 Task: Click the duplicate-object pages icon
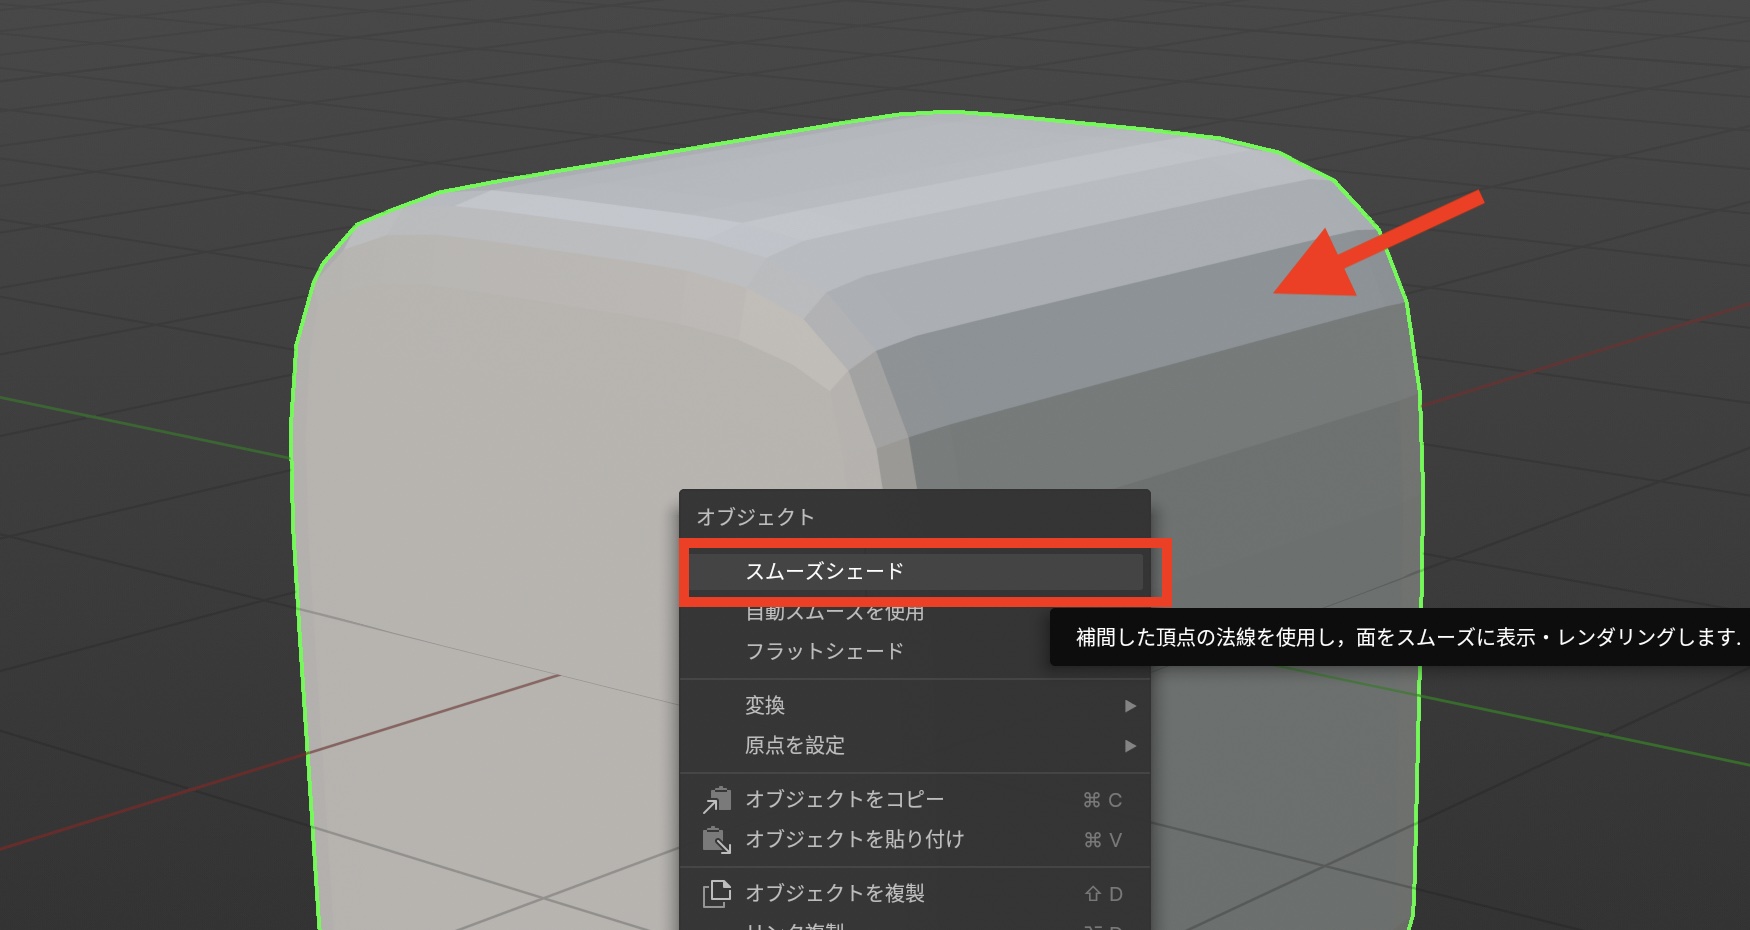point(717,893)
